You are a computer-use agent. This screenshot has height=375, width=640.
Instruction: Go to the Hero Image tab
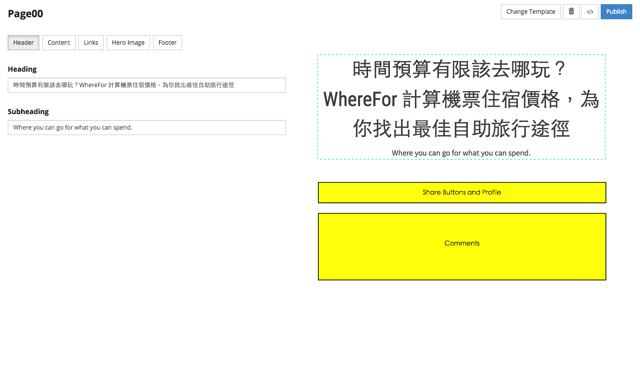[x=128, y=42]
